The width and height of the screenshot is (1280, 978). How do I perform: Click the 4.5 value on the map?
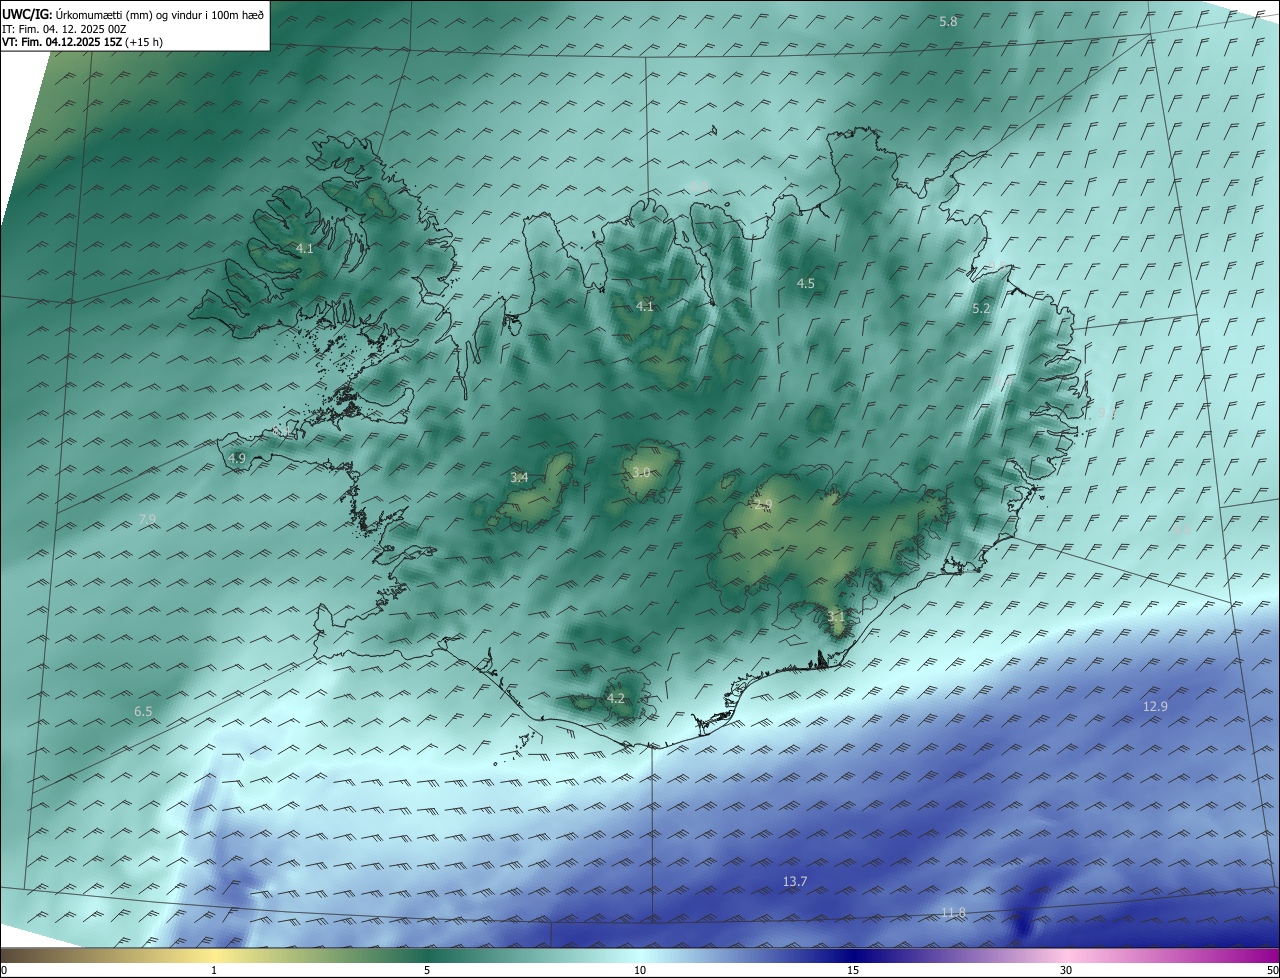click(x=805, y=284)
